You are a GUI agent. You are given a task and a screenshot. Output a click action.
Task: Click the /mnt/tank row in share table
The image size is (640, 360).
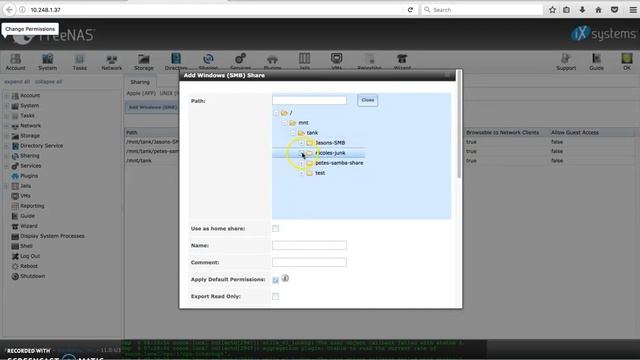tap(139, 160)
